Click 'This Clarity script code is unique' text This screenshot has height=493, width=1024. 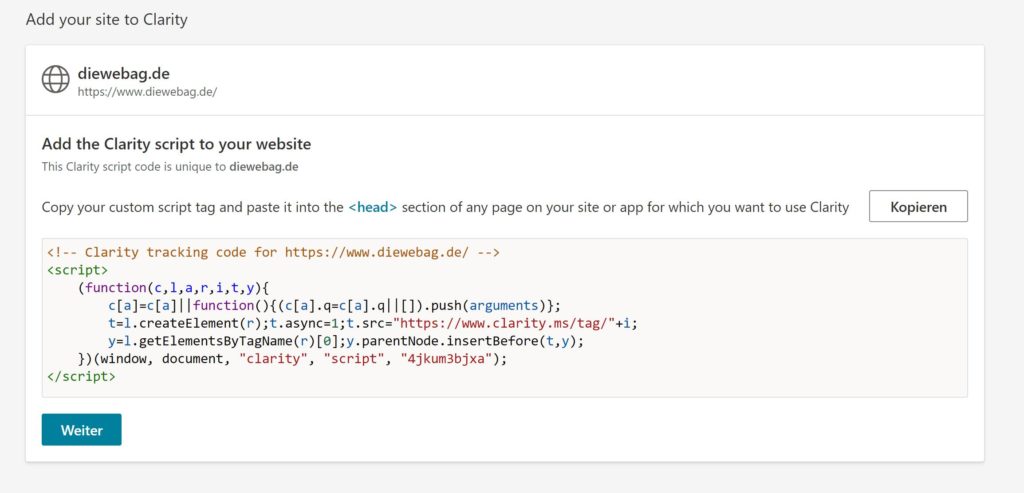coord(170,167)
